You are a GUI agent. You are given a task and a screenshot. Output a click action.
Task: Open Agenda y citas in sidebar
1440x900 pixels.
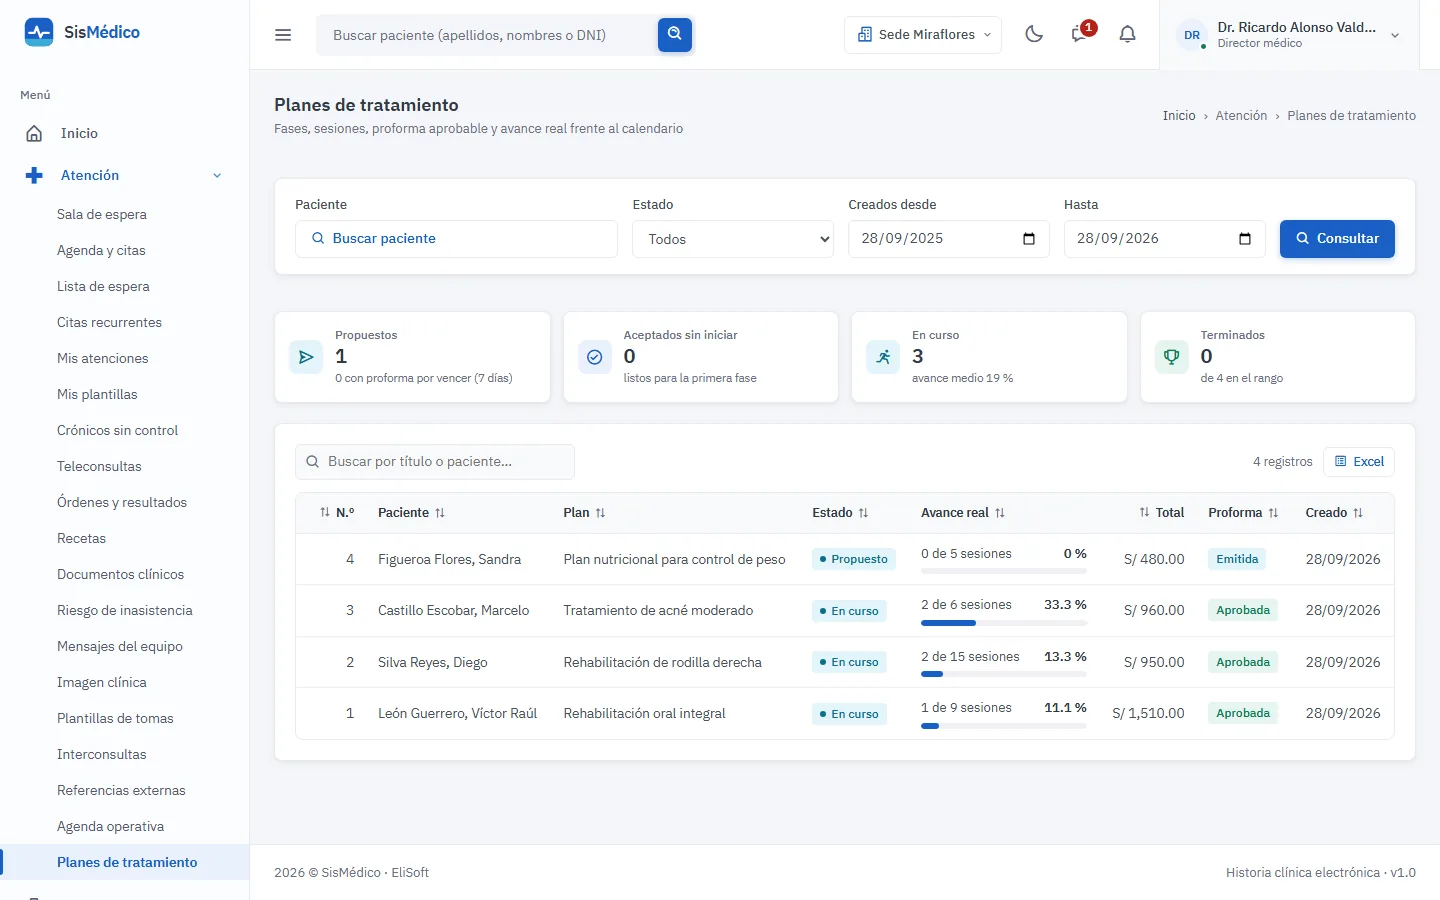coord(101,250)
